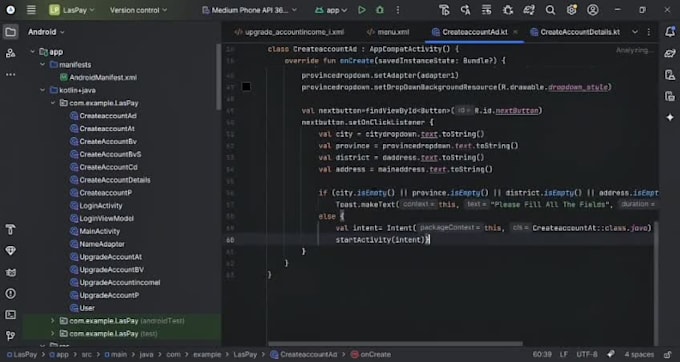
Task: Open the gem icon tool window
Action: pyautogui.click(x=10, y=251)
